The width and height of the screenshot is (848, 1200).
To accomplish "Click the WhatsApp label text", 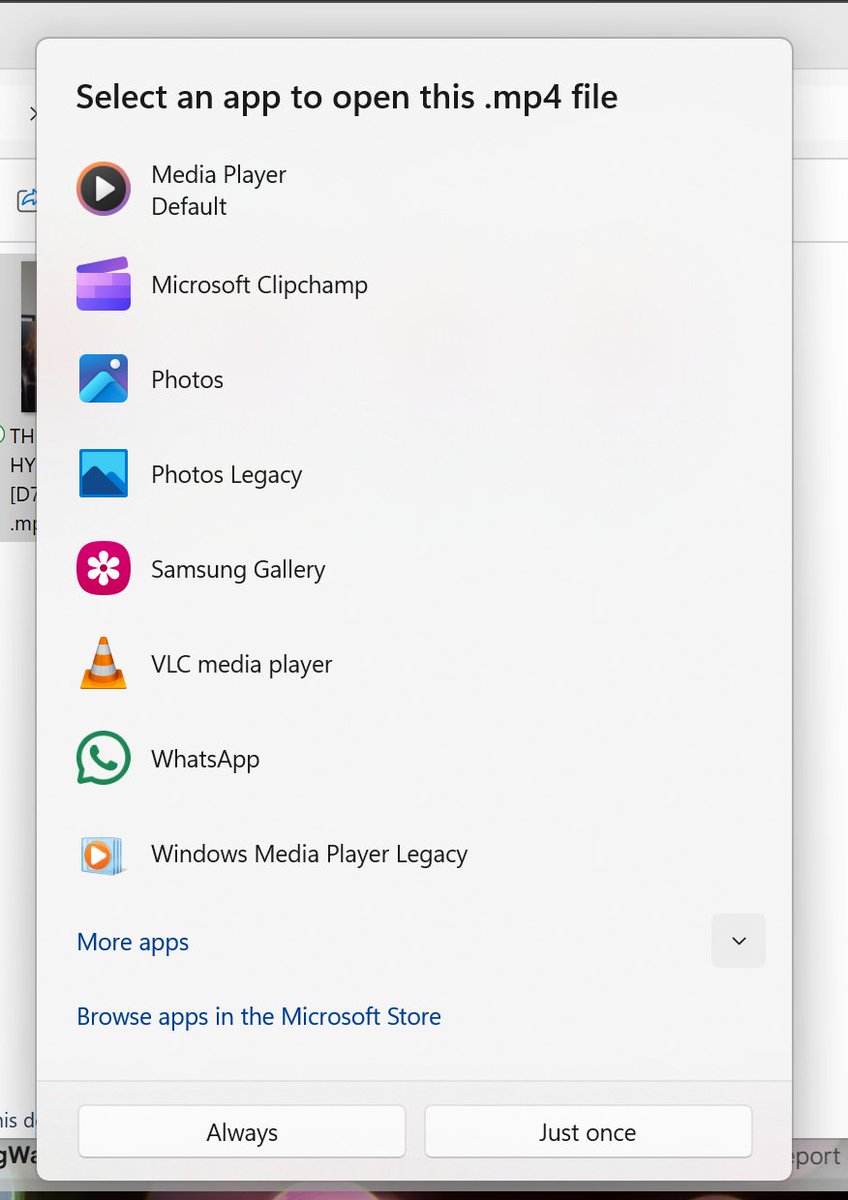I will tap(205, 759).
